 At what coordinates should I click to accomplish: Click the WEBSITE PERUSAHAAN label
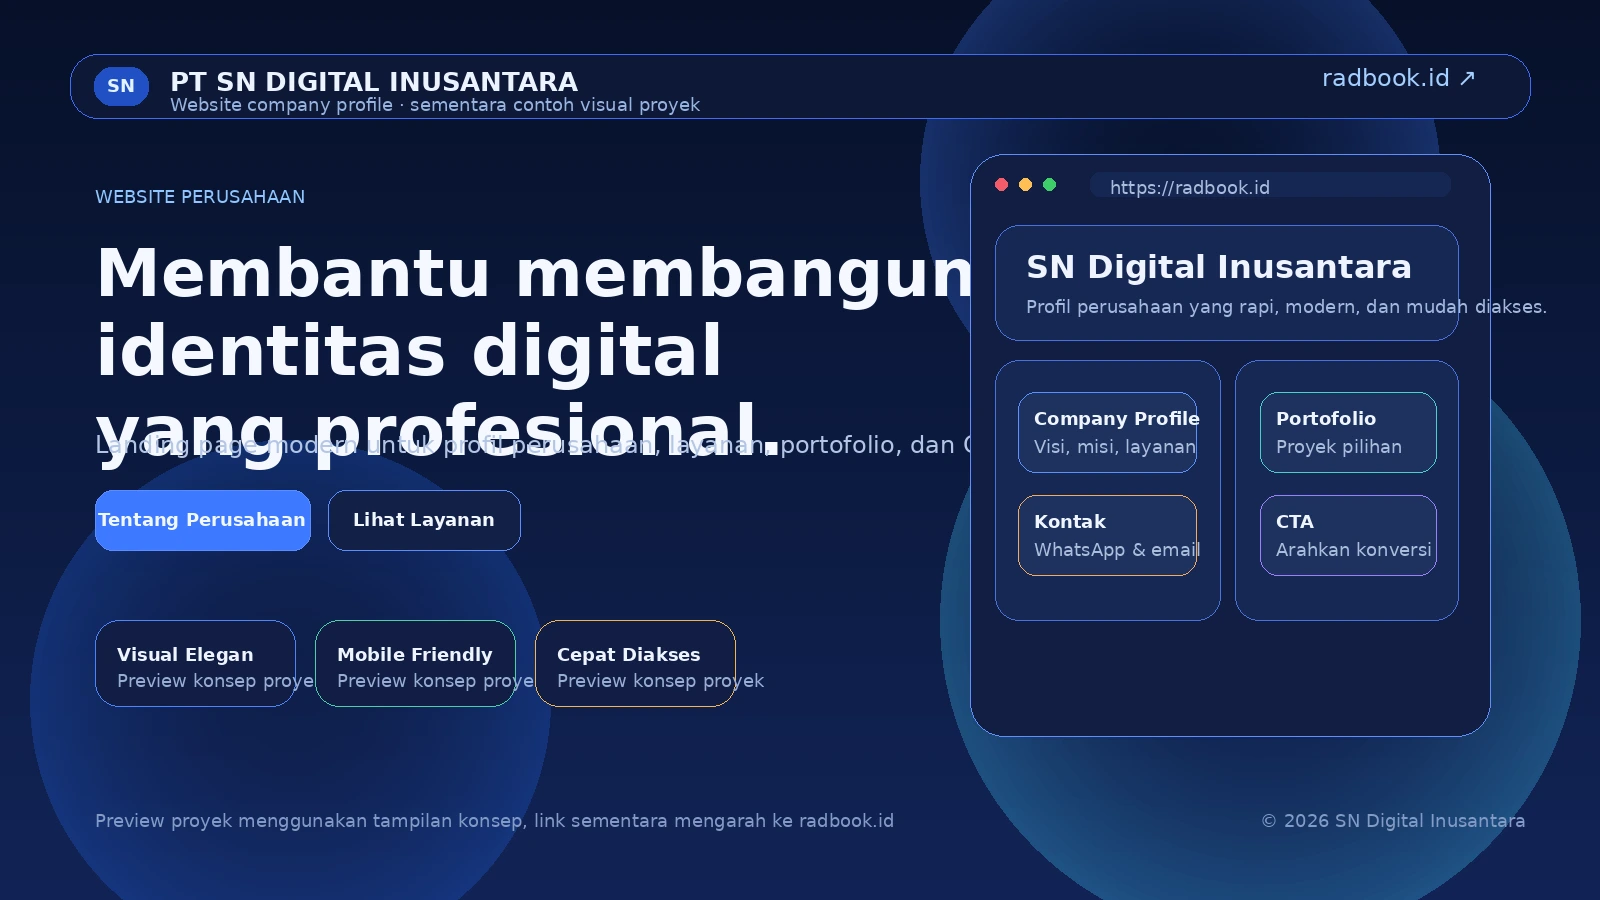(x=200, y=197)
